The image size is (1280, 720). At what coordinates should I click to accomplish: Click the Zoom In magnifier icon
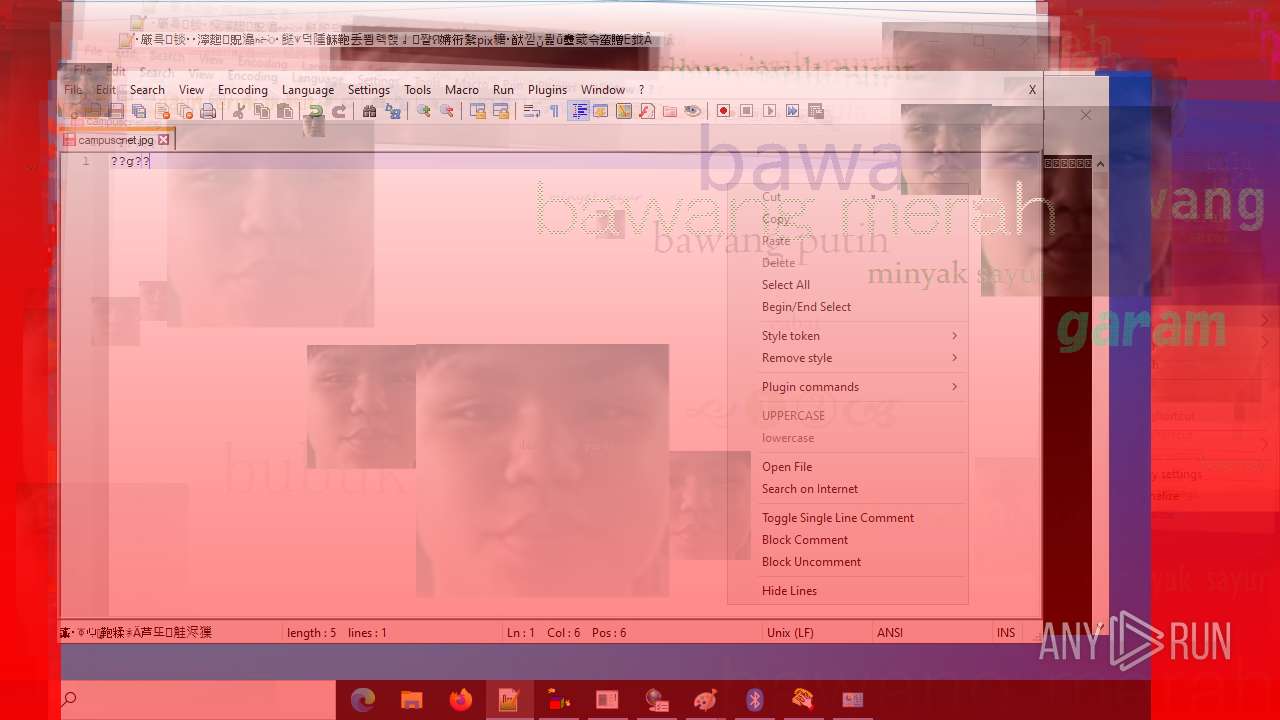coord(423,111)
